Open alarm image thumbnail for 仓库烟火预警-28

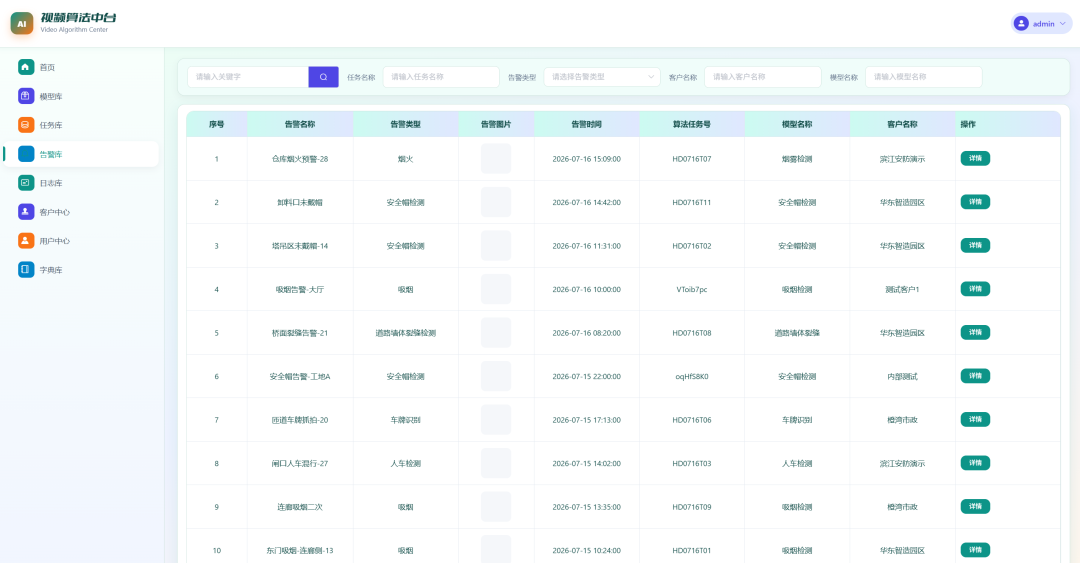[496, 158]
